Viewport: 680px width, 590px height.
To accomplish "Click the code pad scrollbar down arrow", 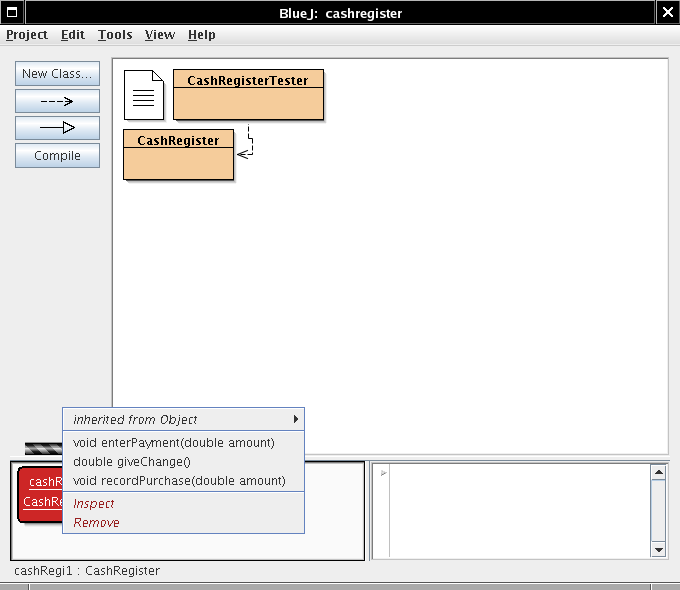I will point(658,549).
